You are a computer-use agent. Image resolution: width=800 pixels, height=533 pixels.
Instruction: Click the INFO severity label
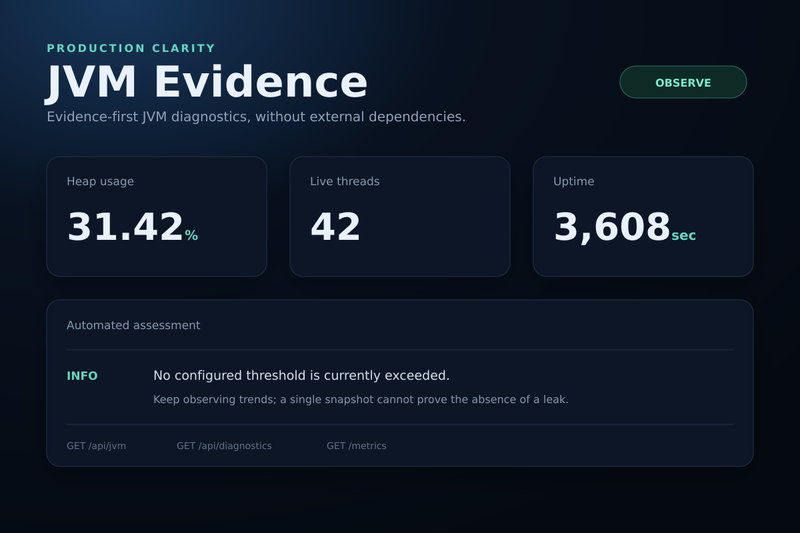point(82,376)
